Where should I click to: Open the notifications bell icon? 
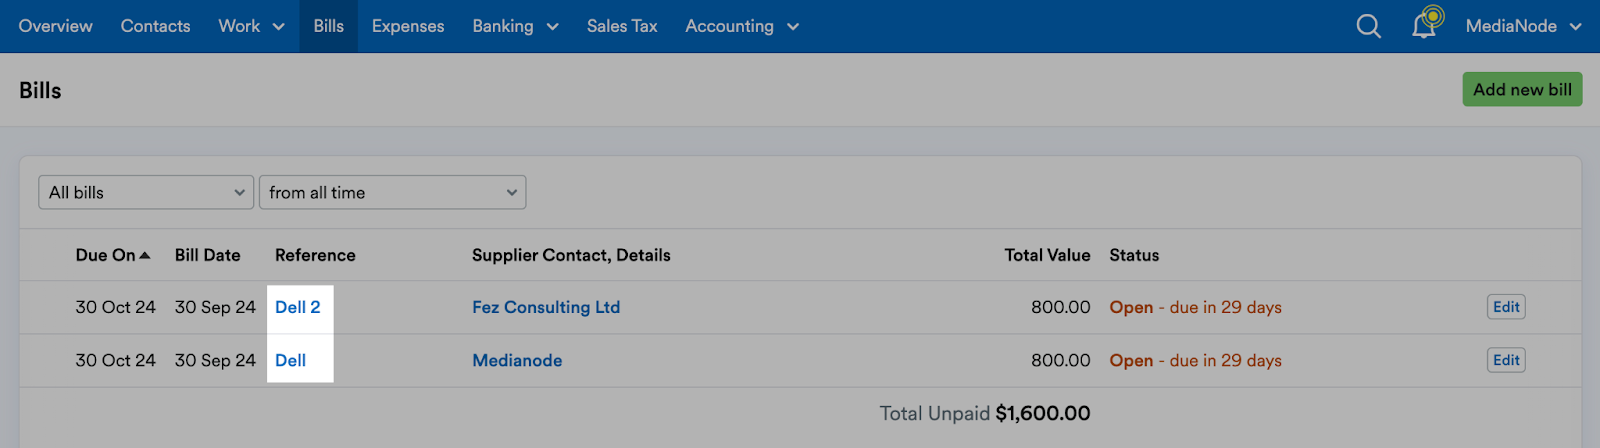click(1426, 24)
